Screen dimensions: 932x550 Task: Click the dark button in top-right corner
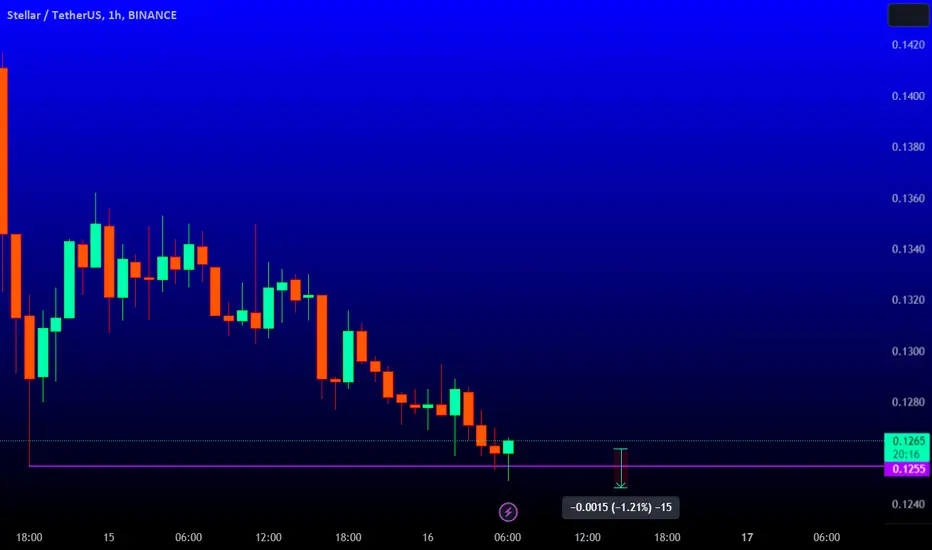tap(908, 15)
